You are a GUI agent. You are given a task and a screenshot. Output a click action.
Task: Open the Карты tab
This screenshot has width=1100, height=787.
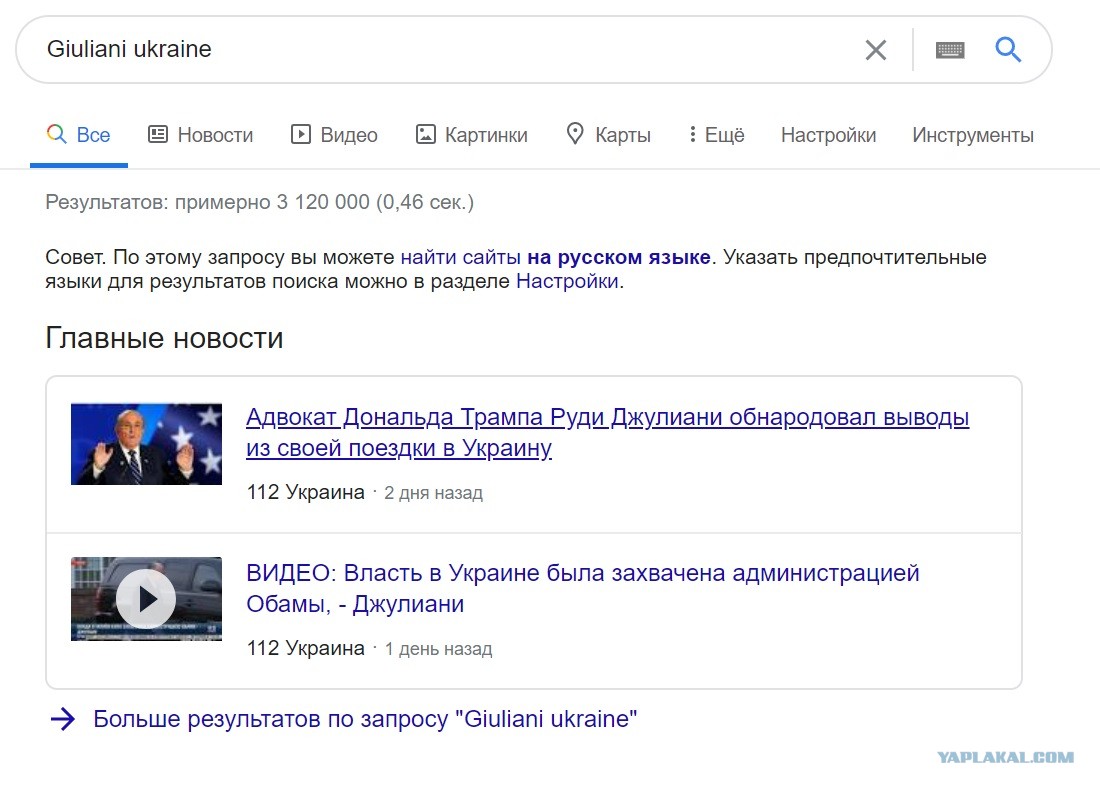point(609,135)
